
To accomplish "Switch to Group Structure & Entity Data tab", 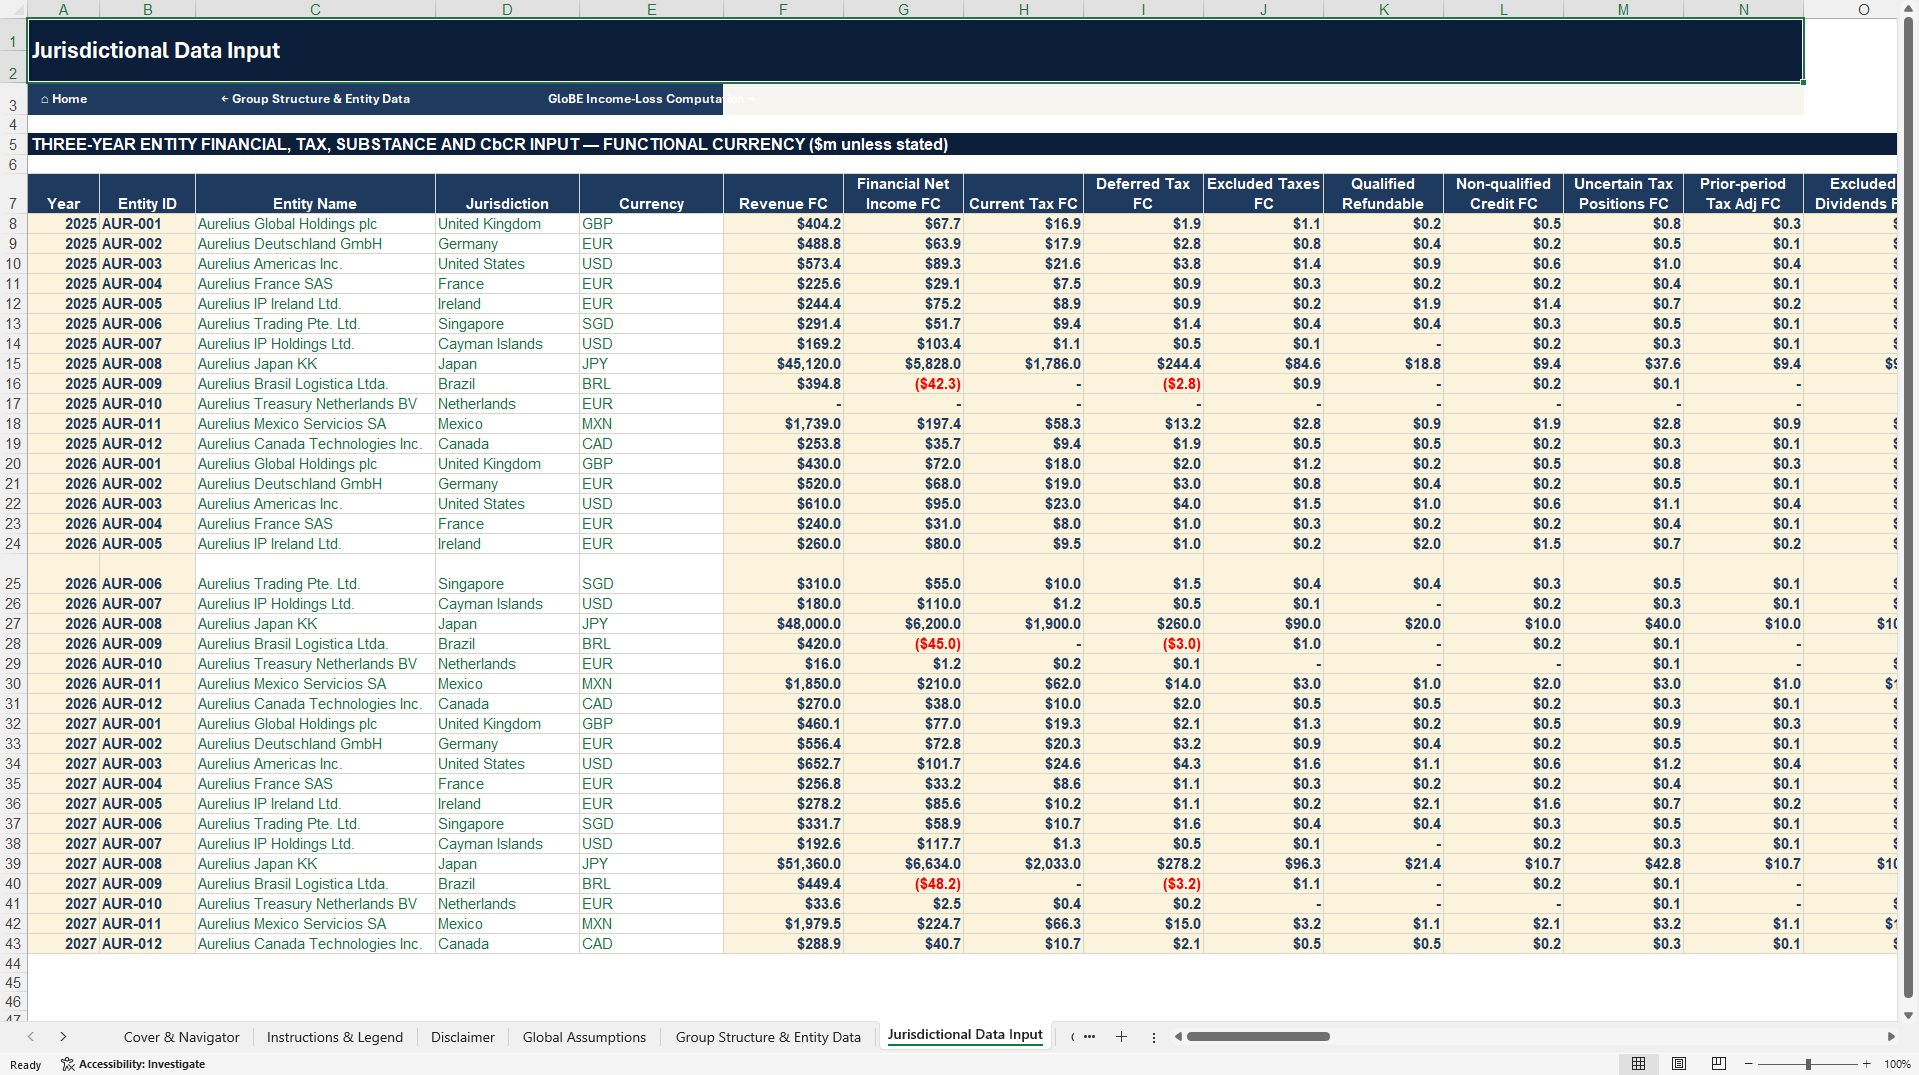I will click(768, 1037).
